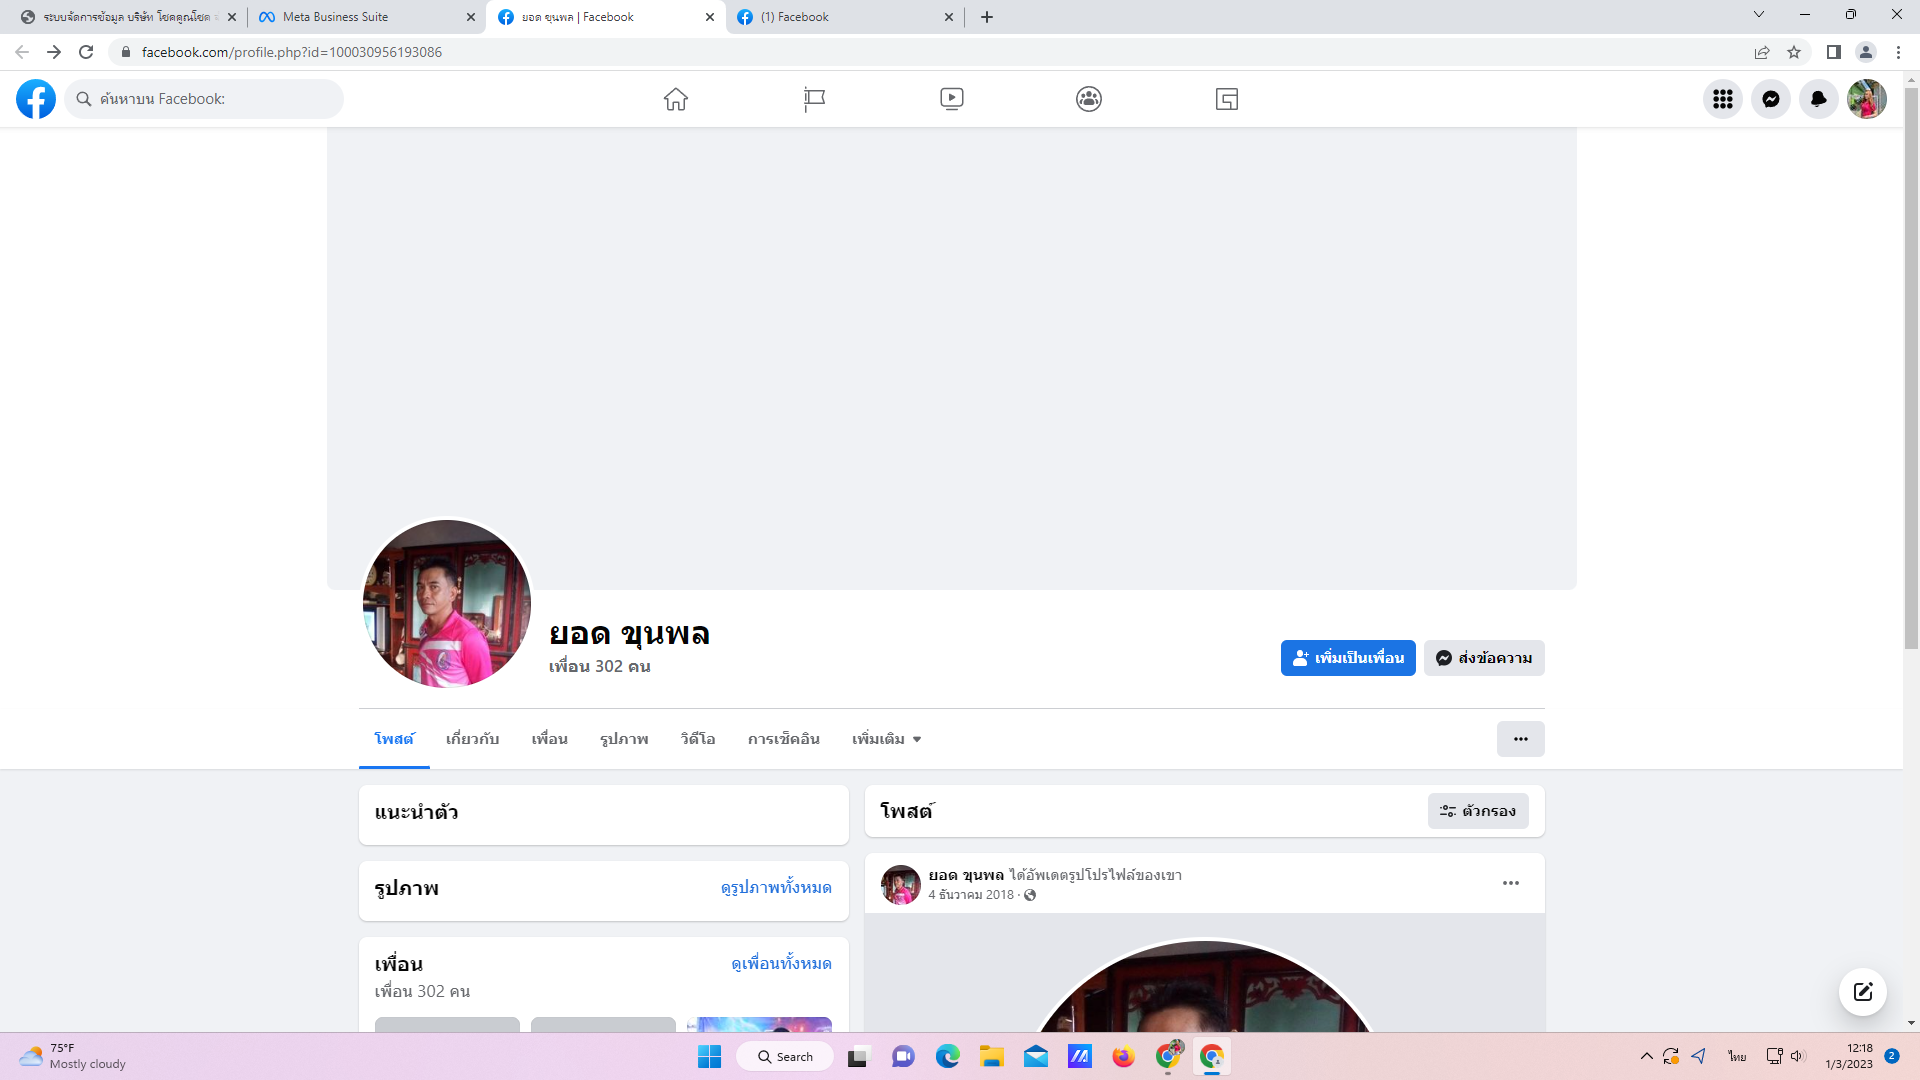1920x1080 pixels.
Task: Open the Facebook menu grid icon
Action: pos(1722,99)
